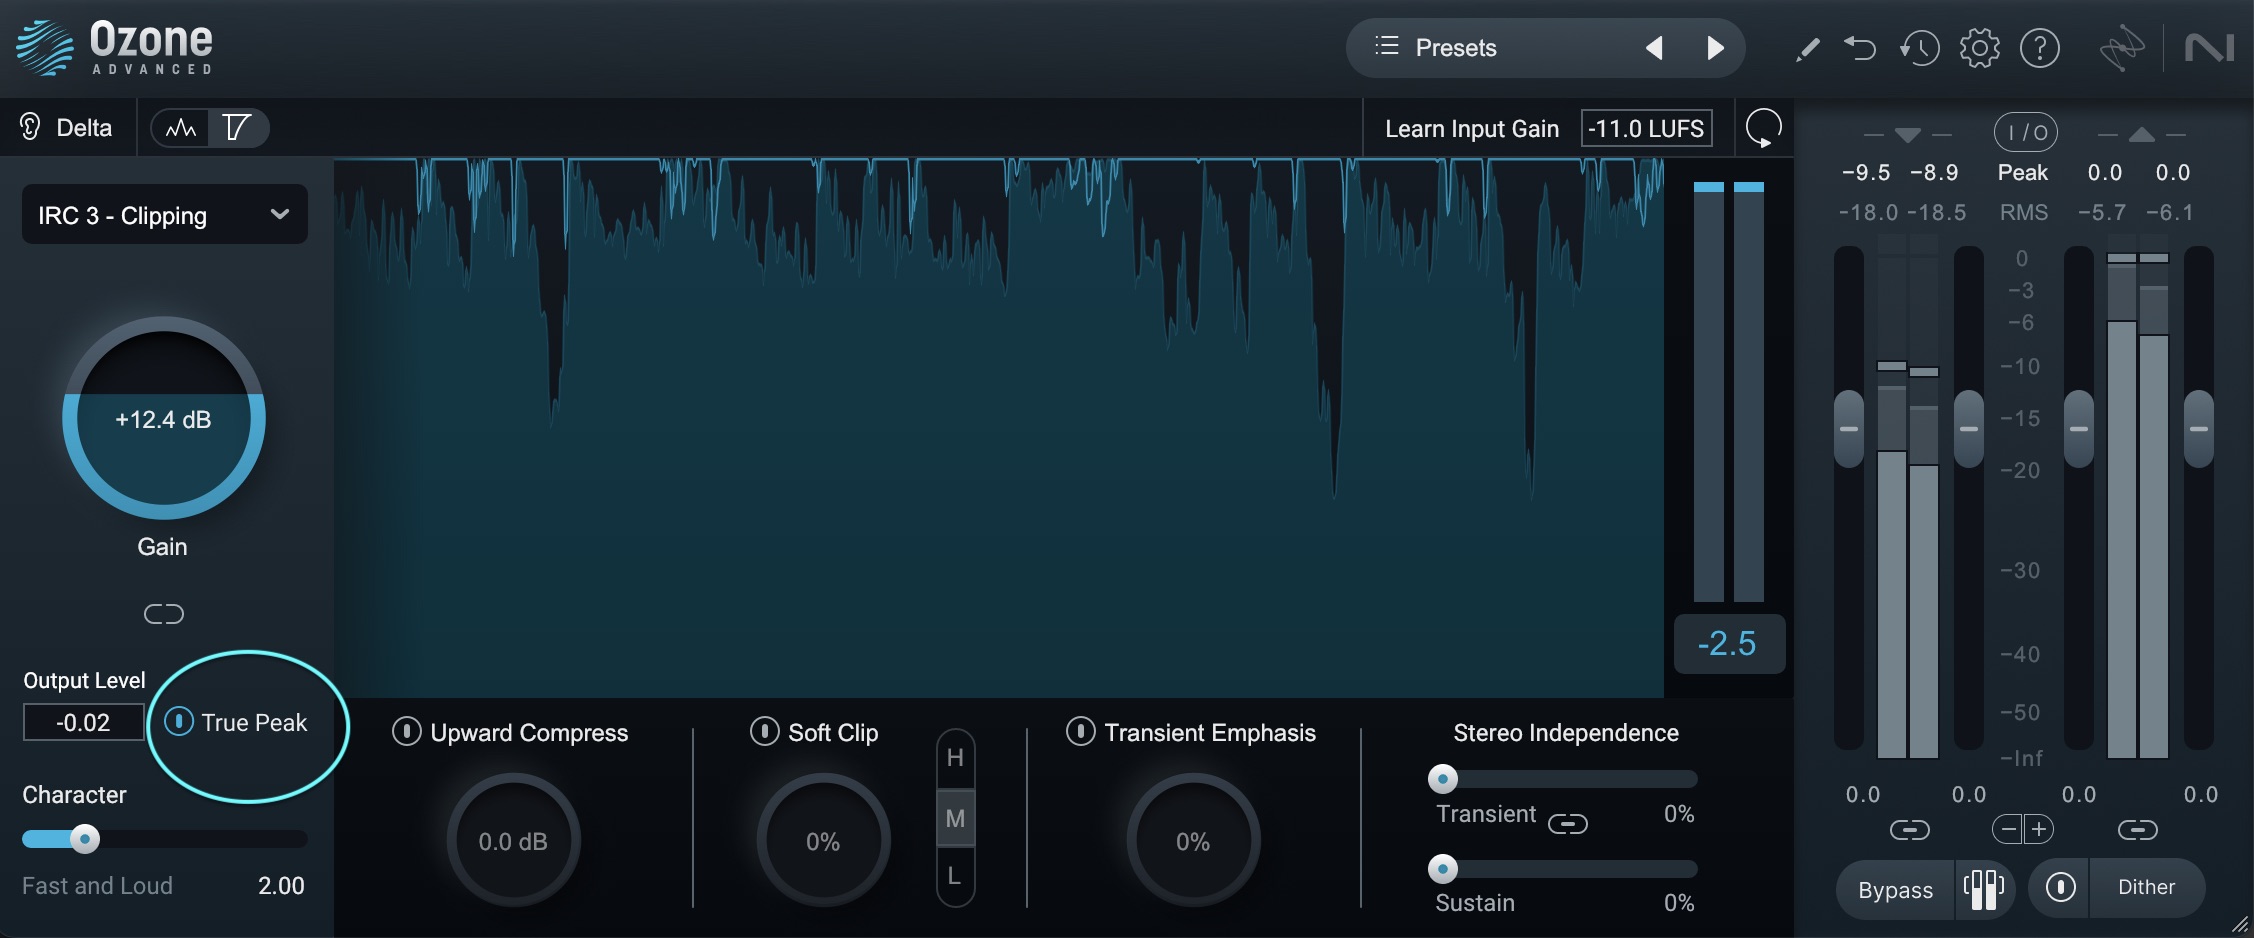The image size is (2254, 938).
Task: Click the Soft Clip 0% knob
Action: tap(823, 841)
